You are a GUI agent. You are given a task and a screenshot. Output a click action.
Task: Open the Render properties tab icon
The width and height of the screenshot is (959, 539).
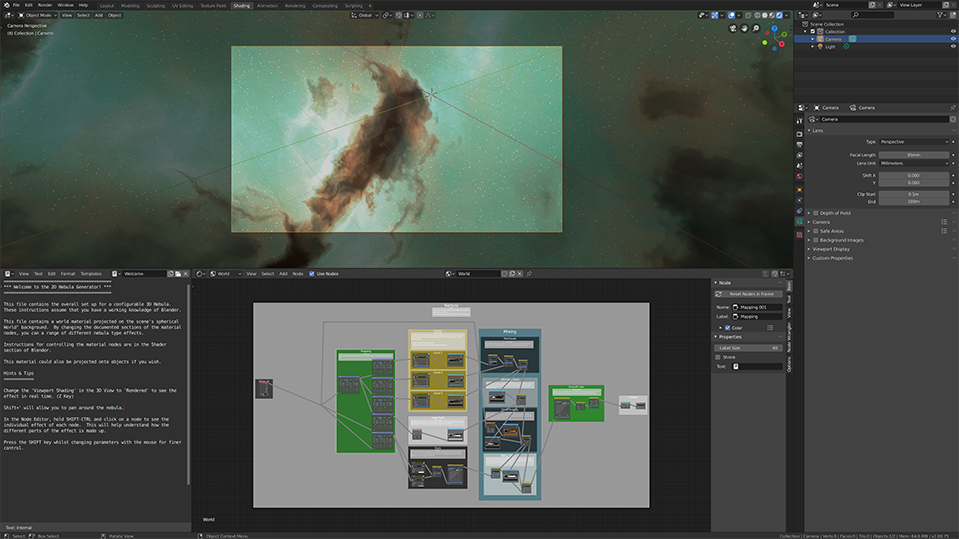799,134
